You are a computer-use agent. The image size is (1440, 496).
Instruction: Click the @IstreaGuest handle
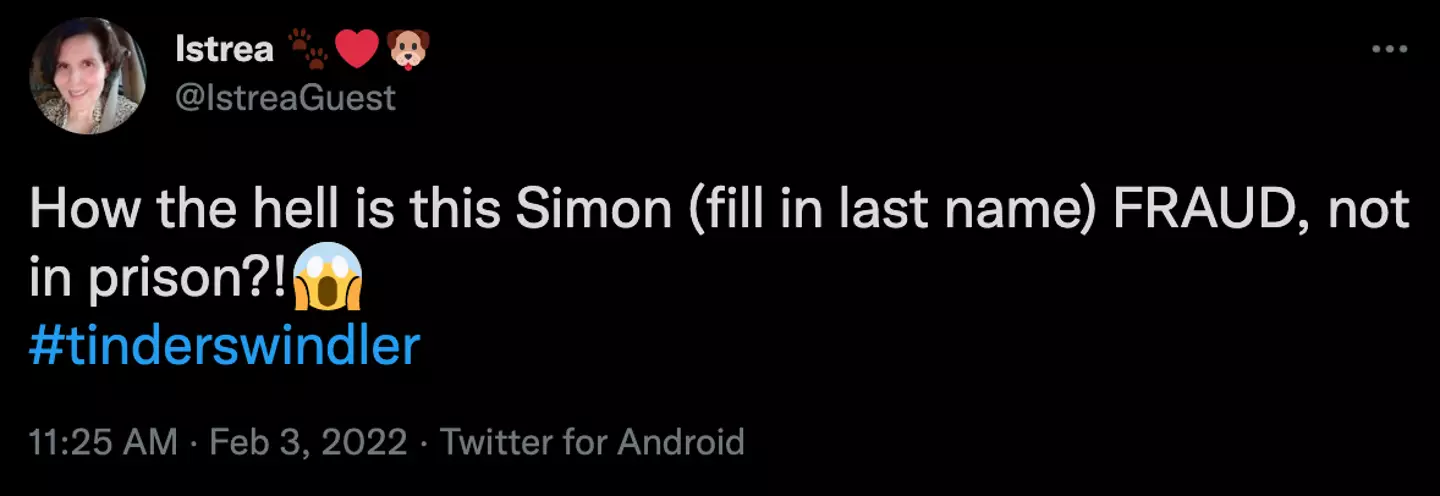(x=285, y=97)
